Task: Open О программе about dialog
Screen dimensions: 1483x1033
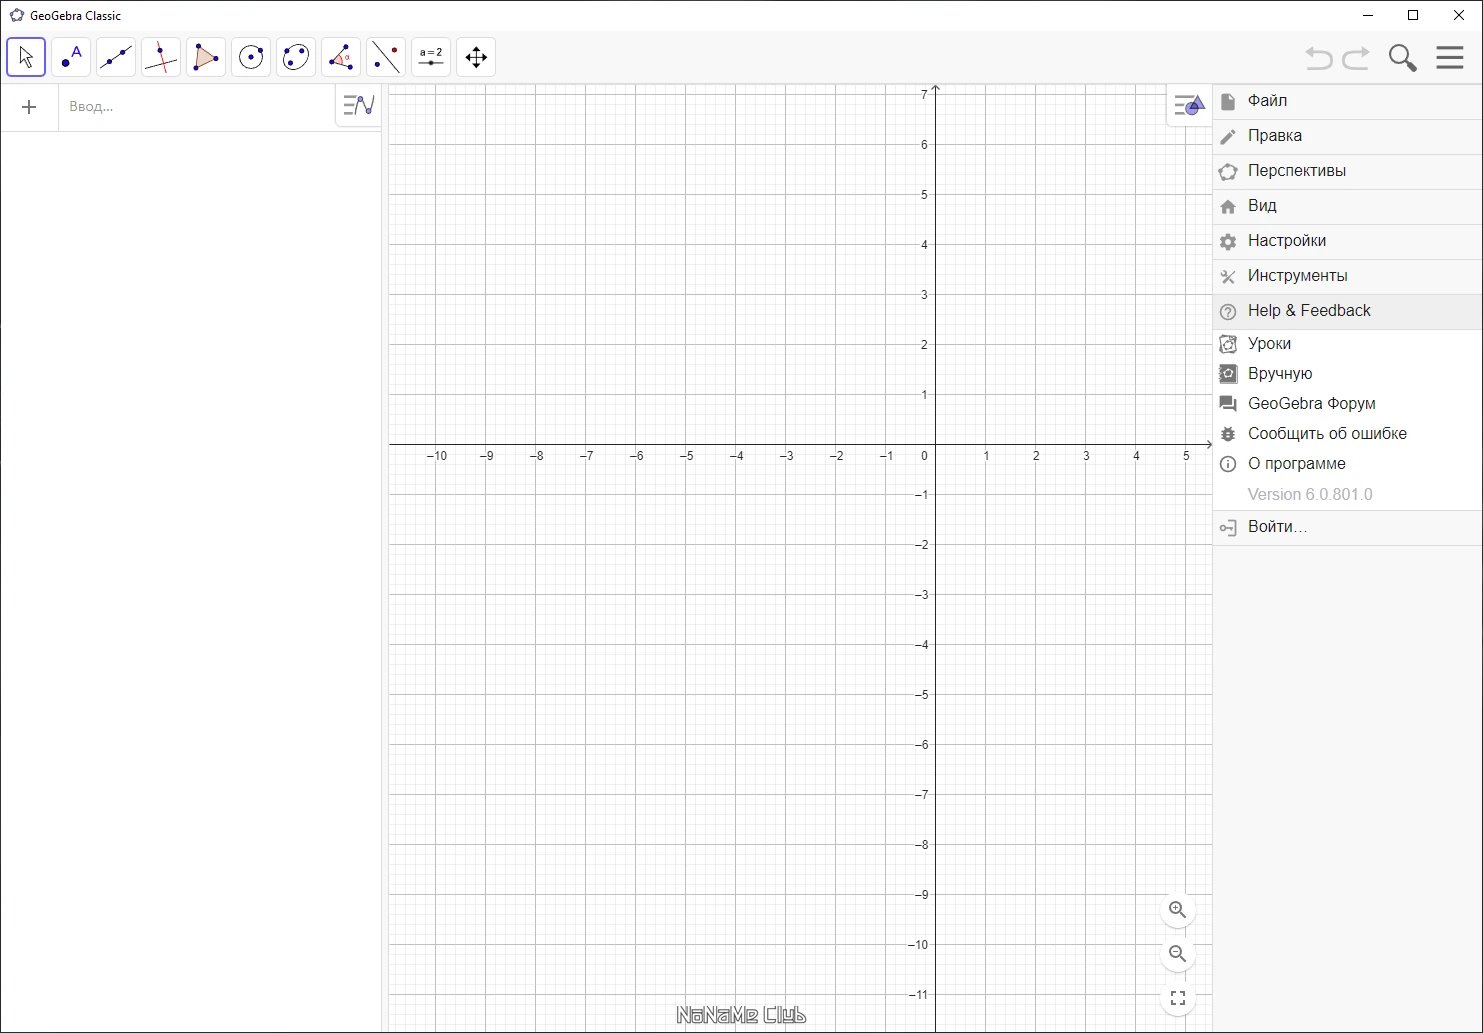Action: 1348,464
